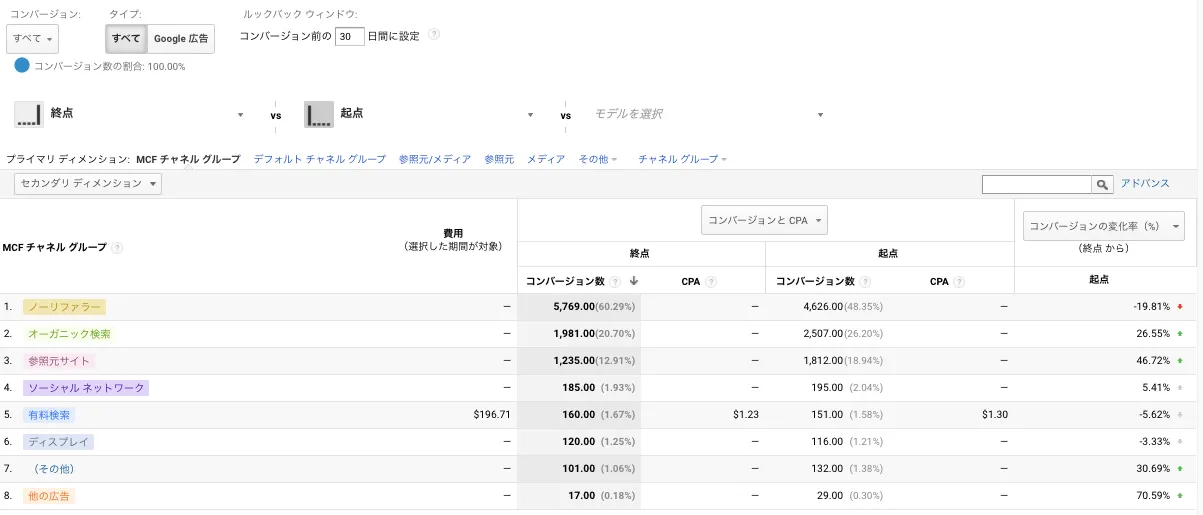This screenshot has width=1203, height=515.
Task: Click the 70.59% change value
Action: coord(1153,496)
